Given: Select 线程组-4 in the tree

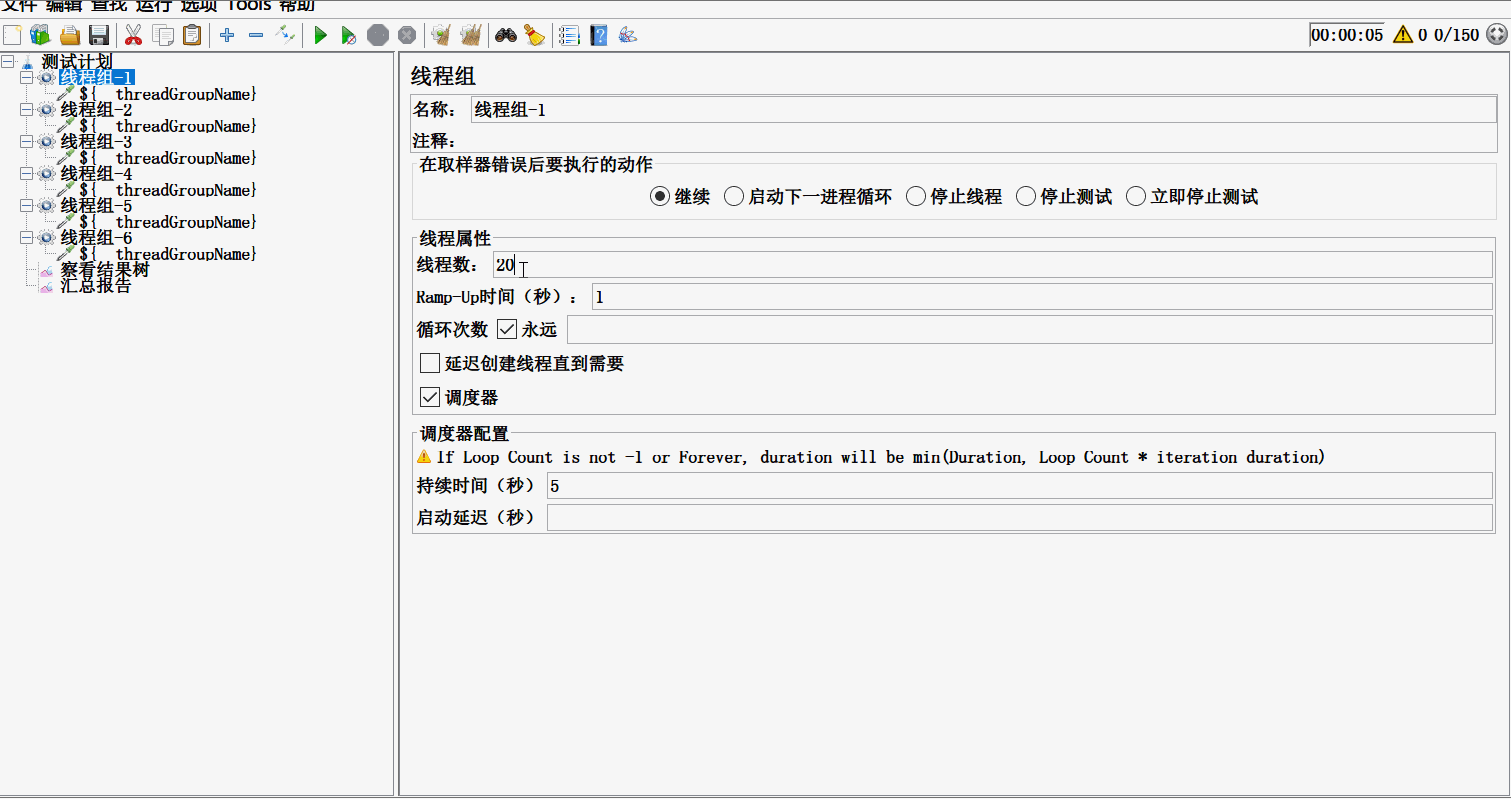Looking at the screenshot, I should (x=96, y=174).
